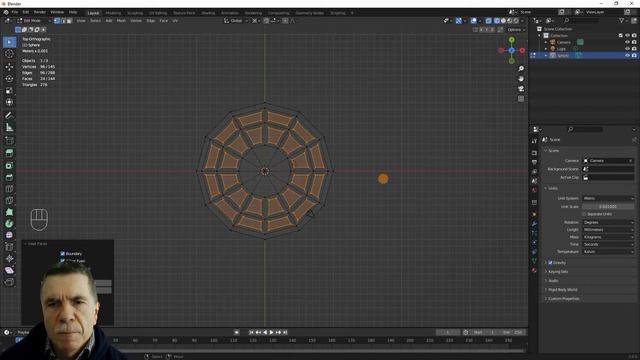Image resolution: width=640 pixels, height=360 pixels.
Task: Open the Render menu
Action: [40, 12]
